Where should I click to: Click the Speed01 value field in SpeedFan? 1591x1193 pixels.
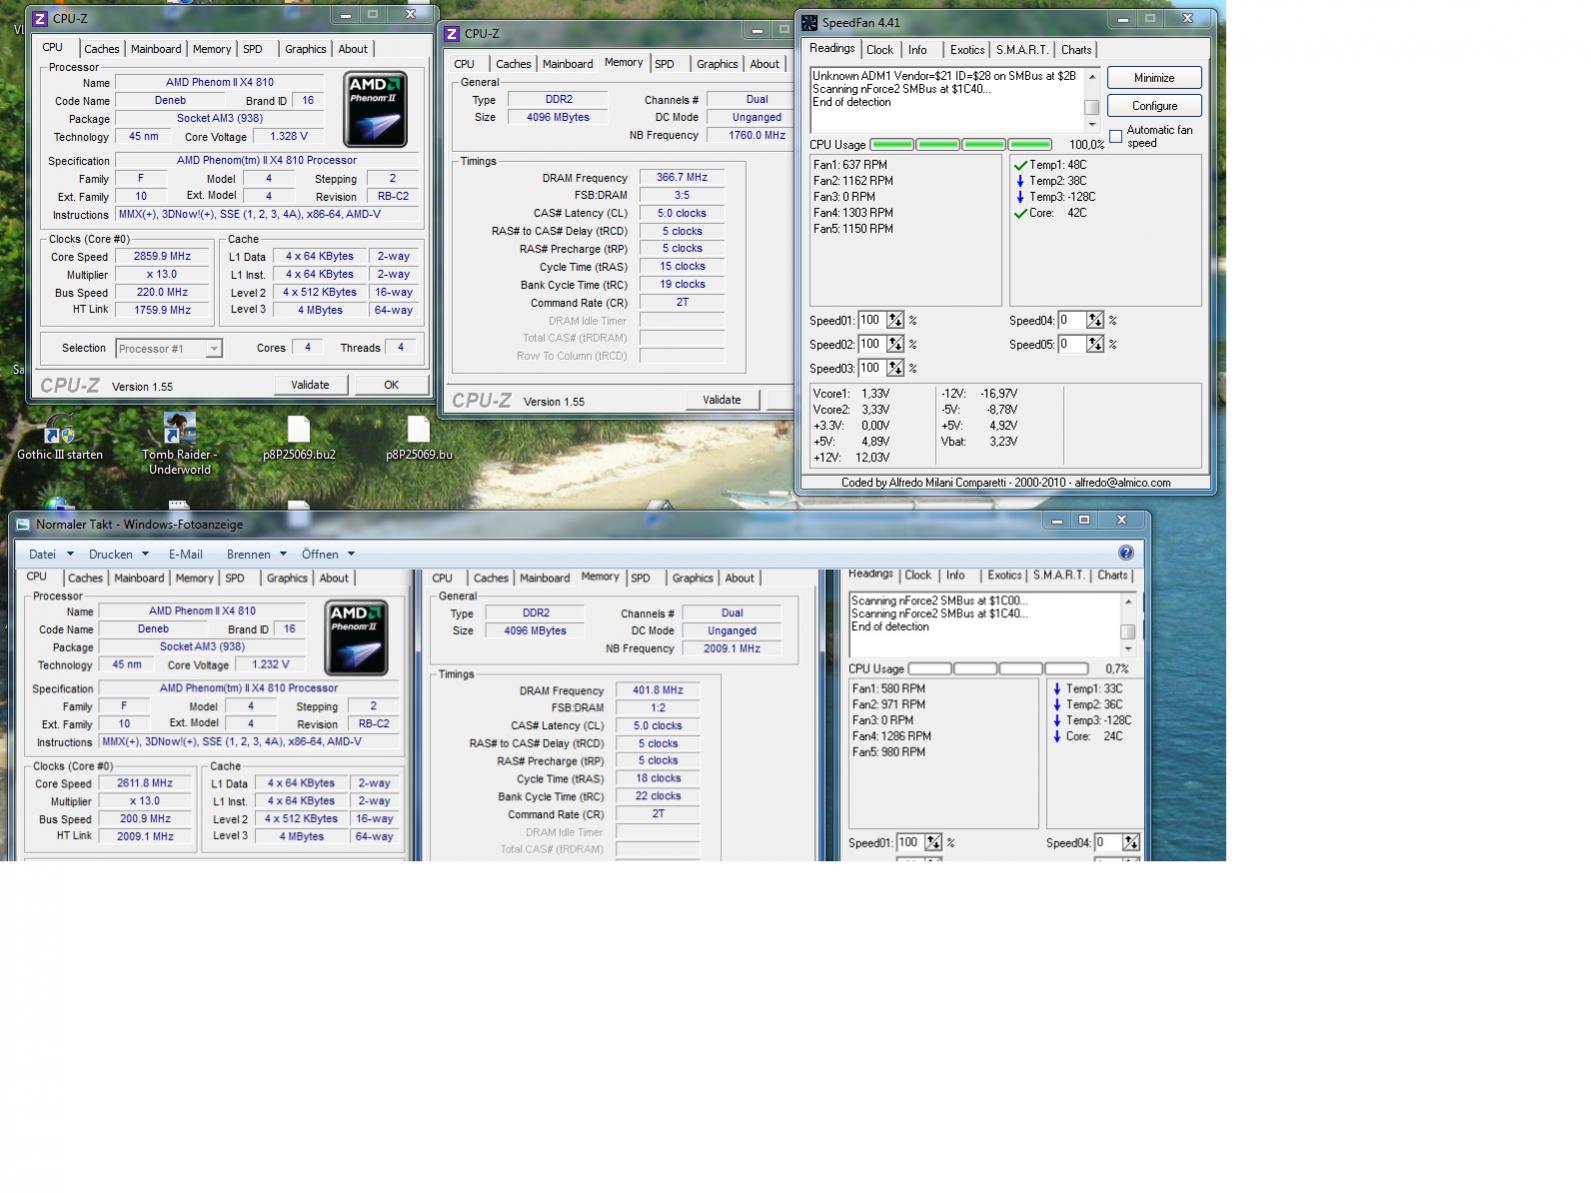pyautogui.click(x=871, y=320)
